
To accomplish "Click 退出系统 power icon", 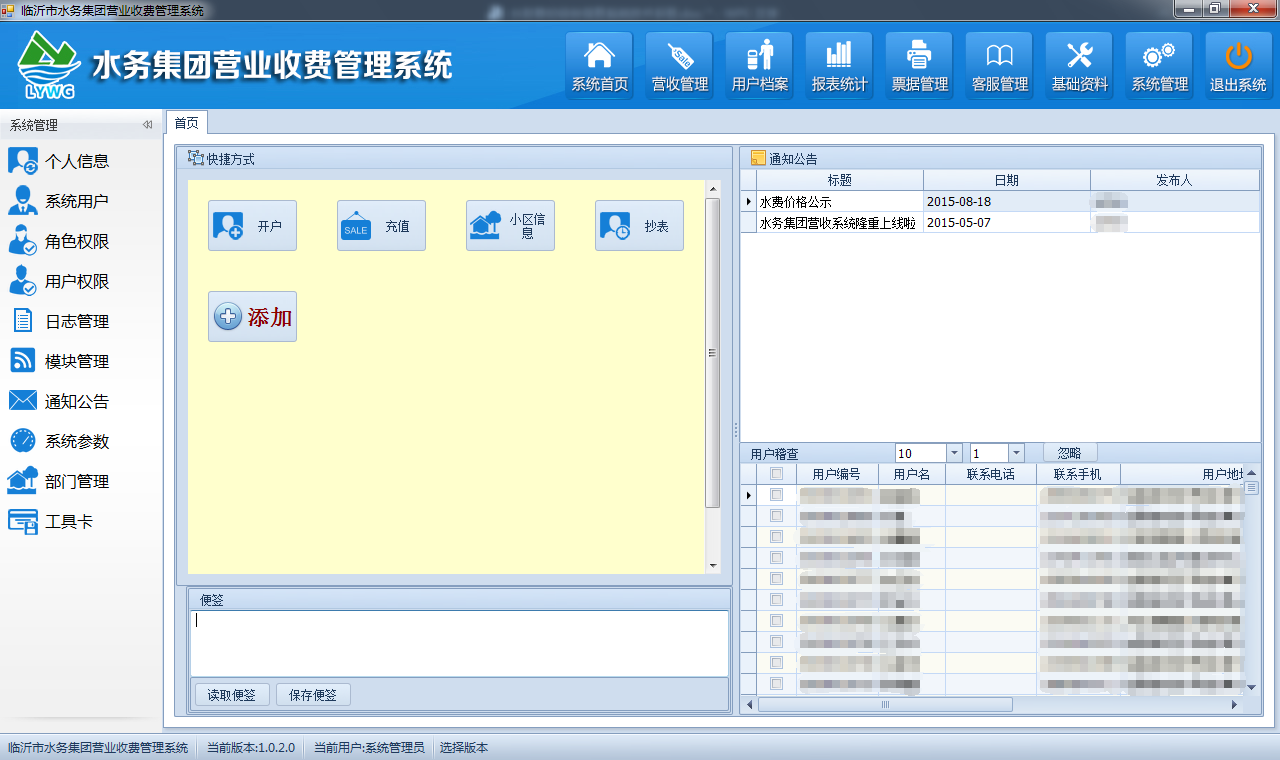I will click(1239, 66).
